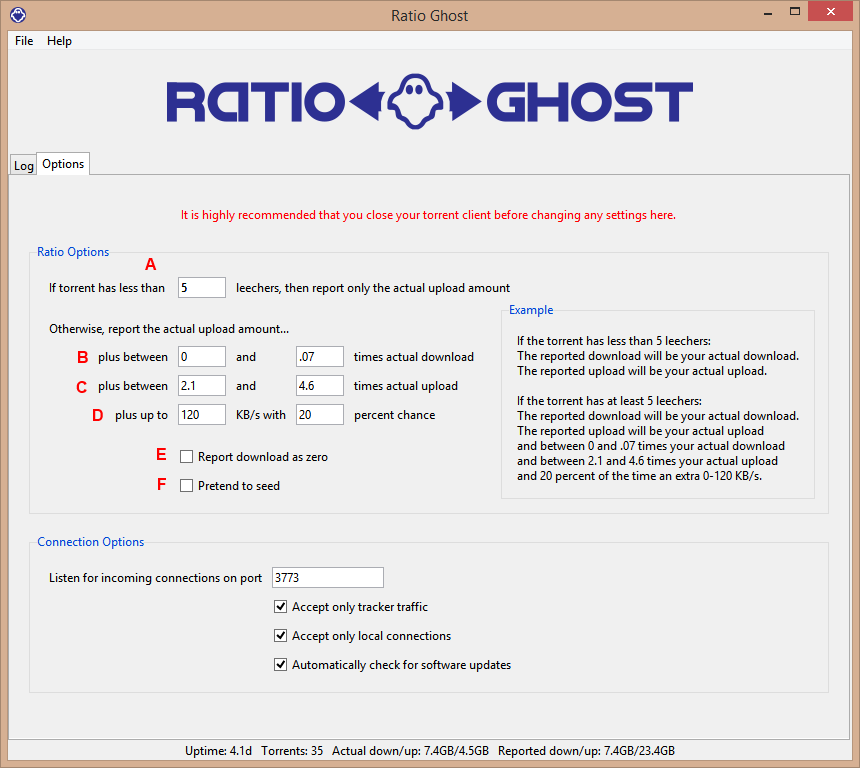This screenshot has height=768, width=860.
Task: Enable Pretend to seed checkbox
Action: [x=186, y=485]
